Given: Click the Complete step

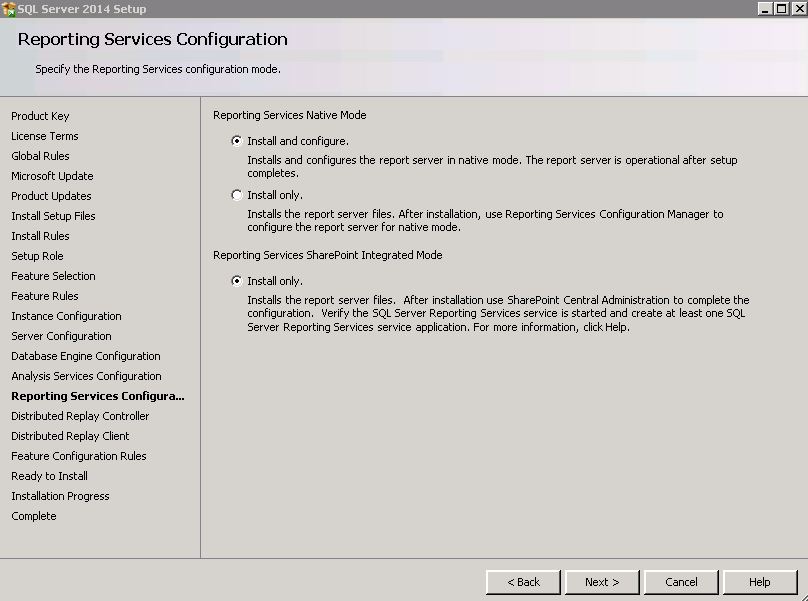Looking at the screenshot, I should pyautogui.click(x=34, y=516).
